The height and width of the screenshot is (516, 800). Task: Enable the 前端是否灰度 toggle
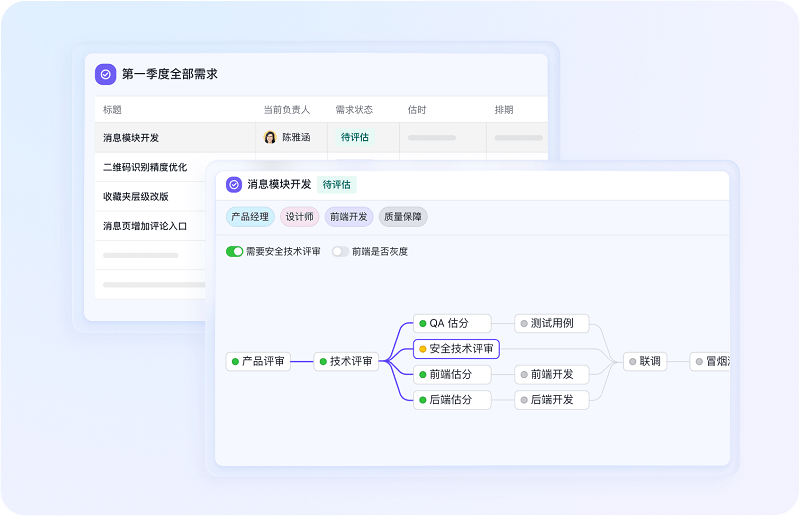coord(340,251)
